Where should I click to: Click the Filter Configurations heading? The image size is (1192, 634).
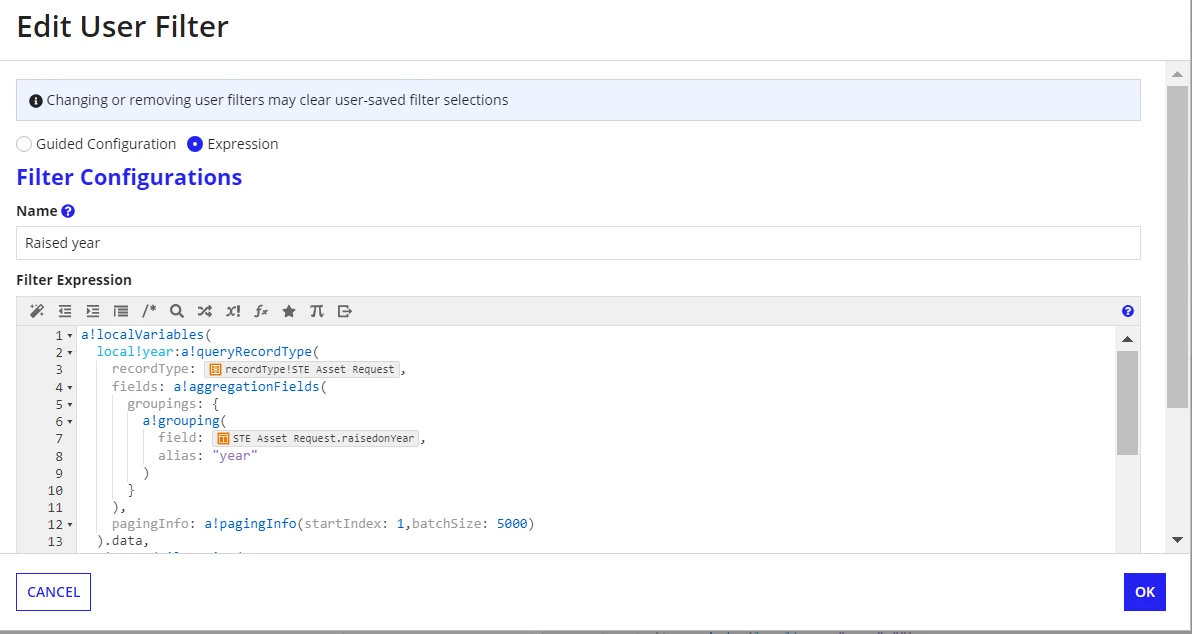[129, 177]
